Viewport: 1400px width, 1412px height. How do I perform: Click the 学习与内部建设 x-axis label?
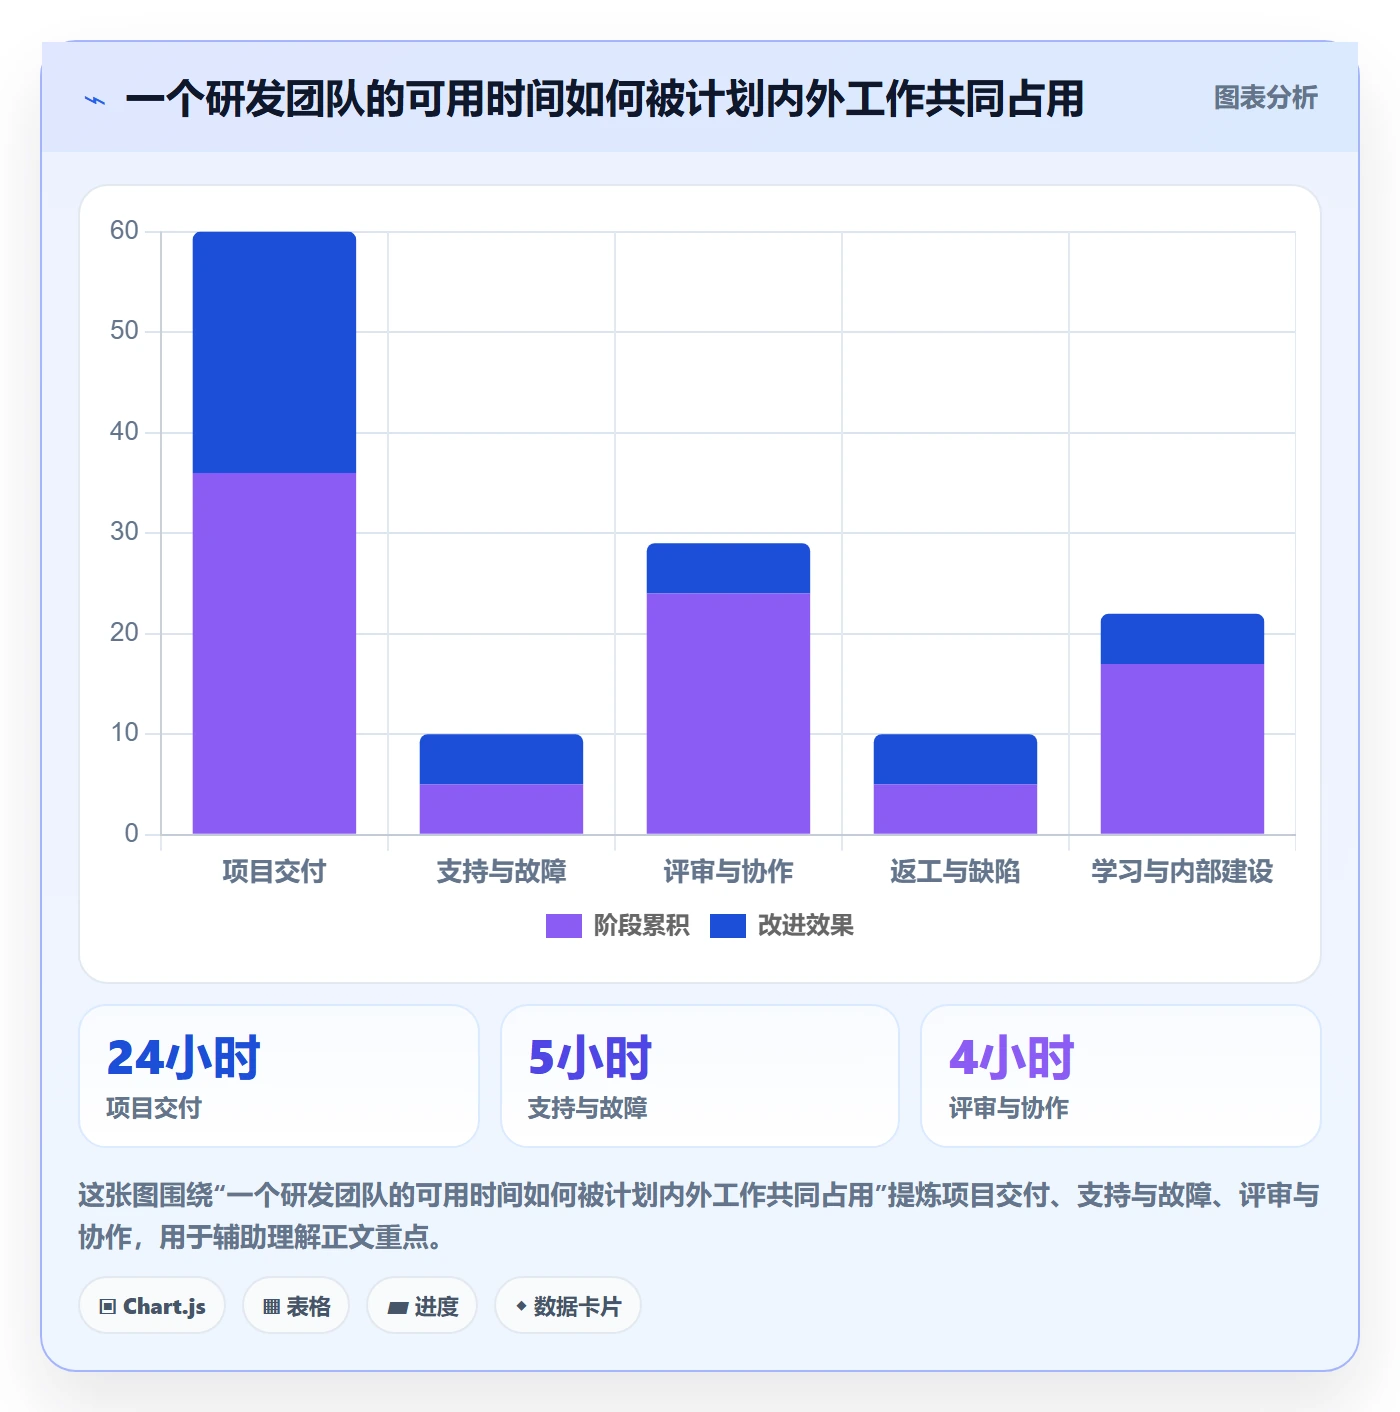[x=1182, y=872]
